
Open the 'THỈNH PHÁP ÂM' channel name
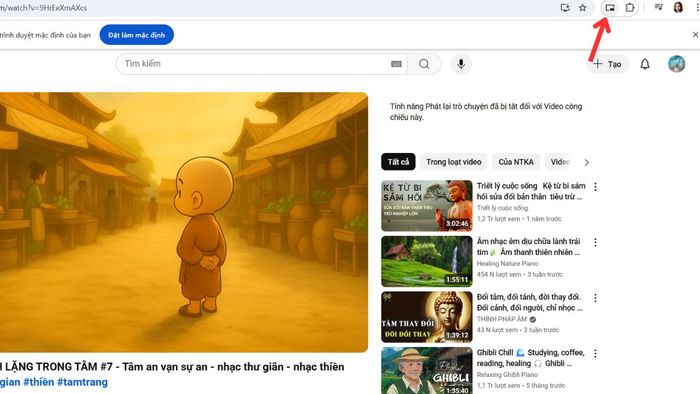click(x=502, y=319)
